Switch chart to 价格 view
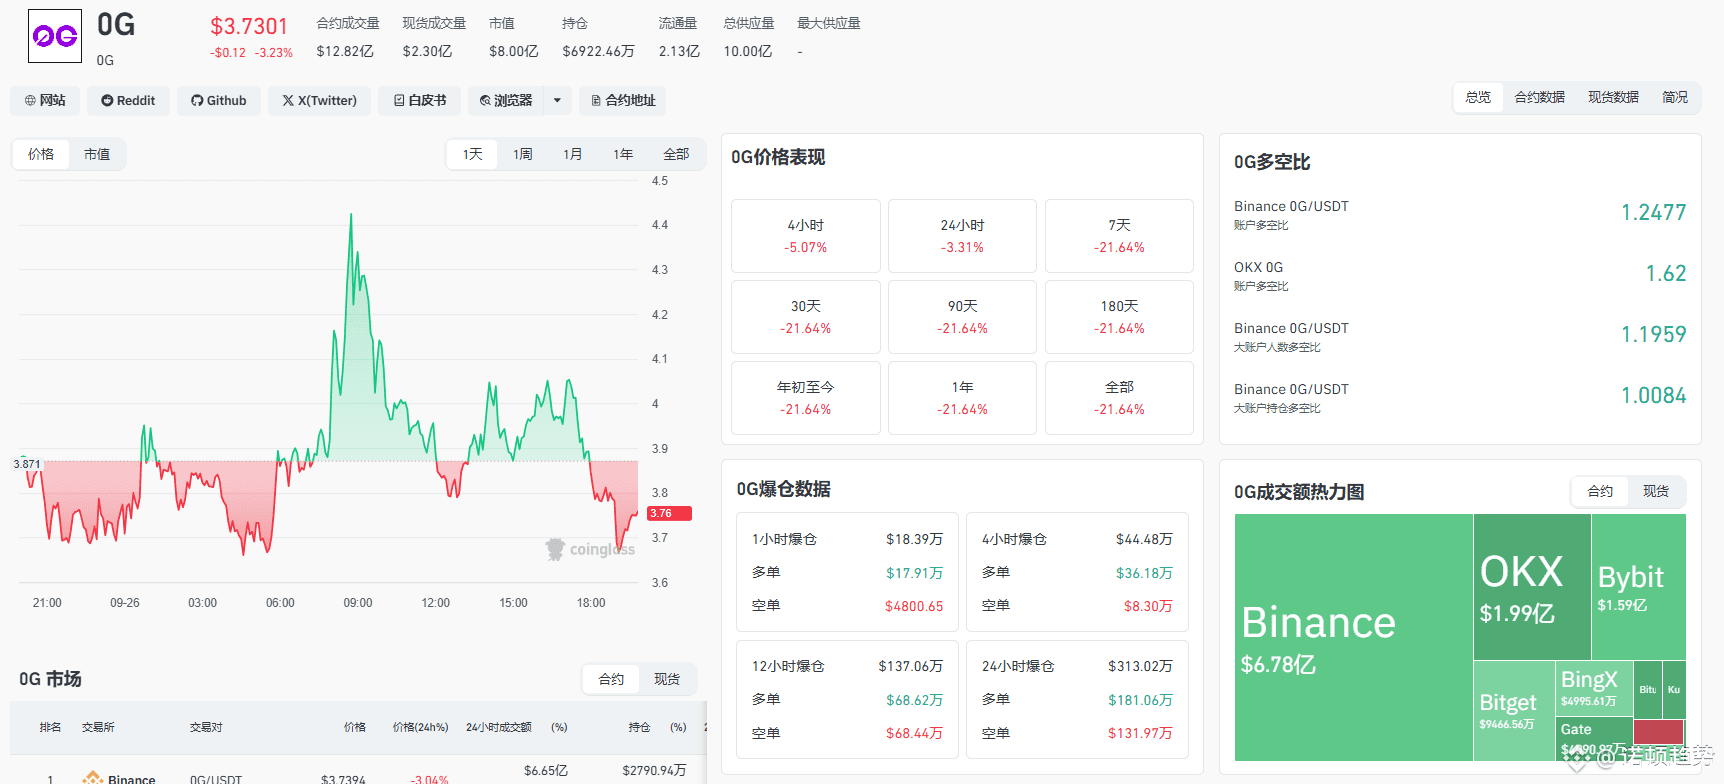 click(x=41, y=154)
